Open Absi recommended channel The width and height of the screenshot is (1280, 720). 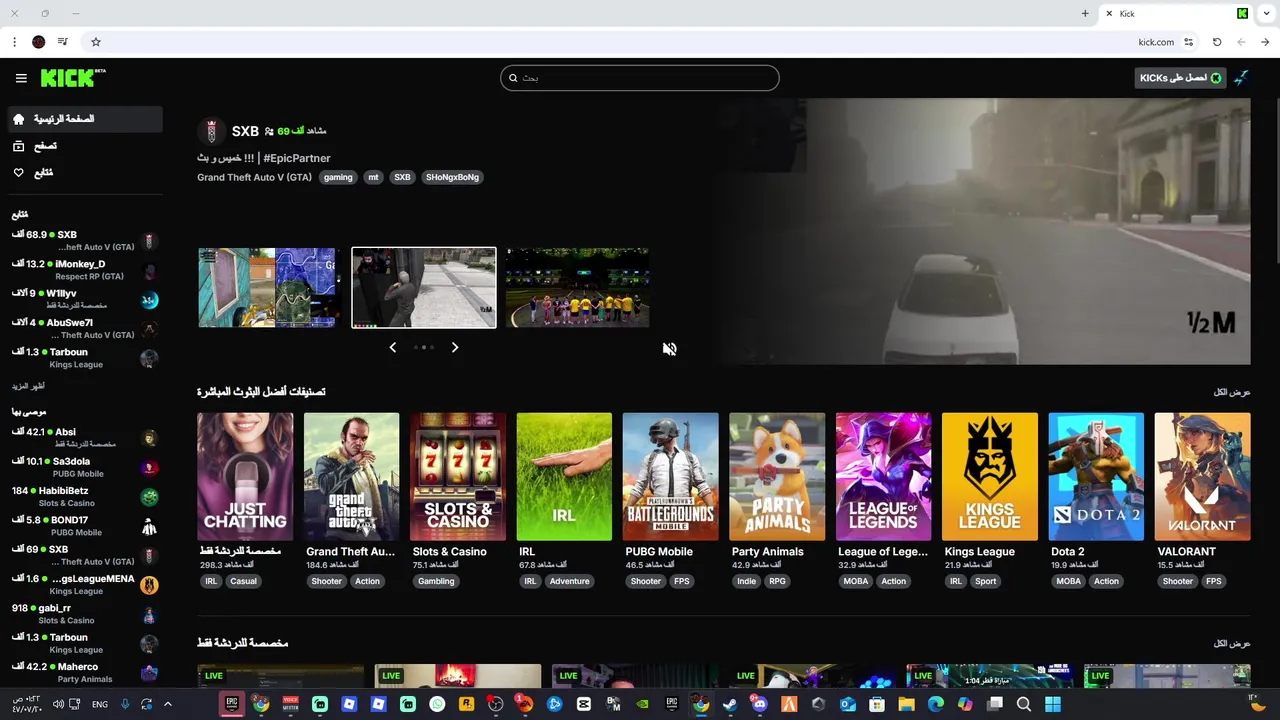84,438
